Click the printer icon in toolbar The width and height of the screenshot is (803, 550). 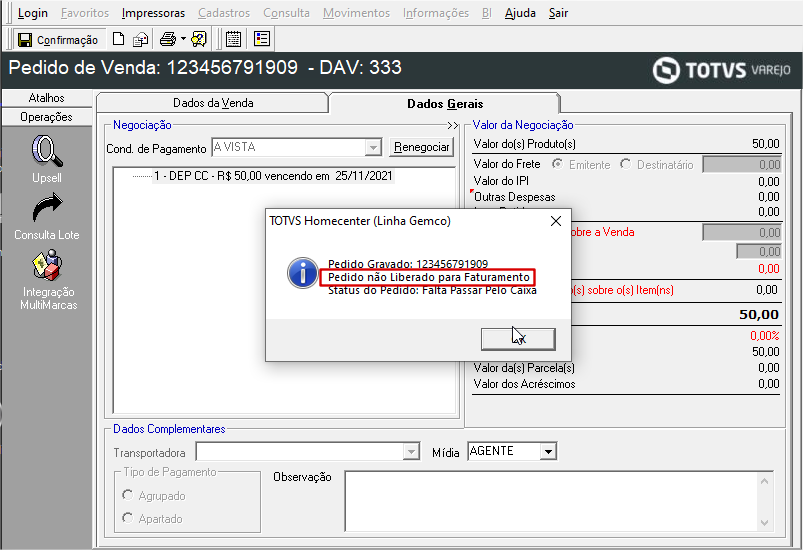coord(167,39)
